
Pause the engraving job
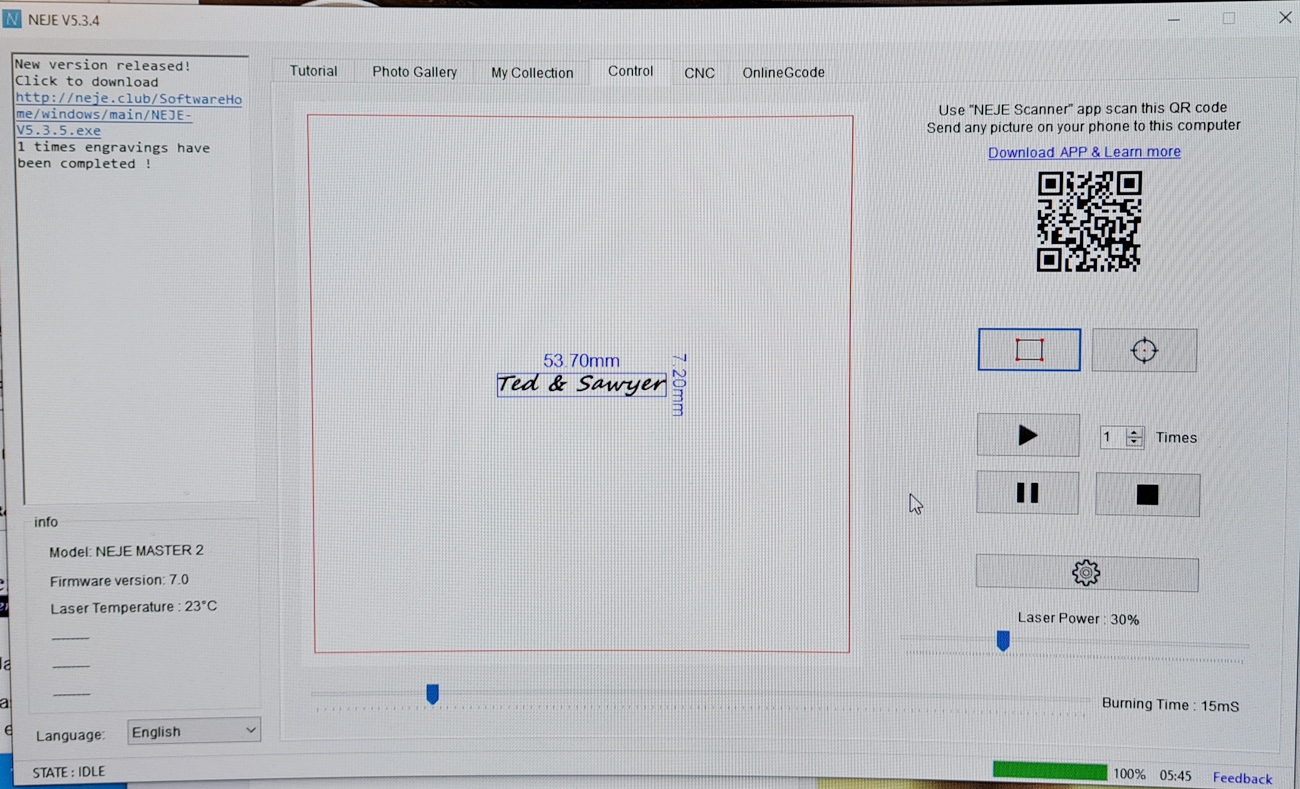pyautogui.click(x=1027, y=493)
